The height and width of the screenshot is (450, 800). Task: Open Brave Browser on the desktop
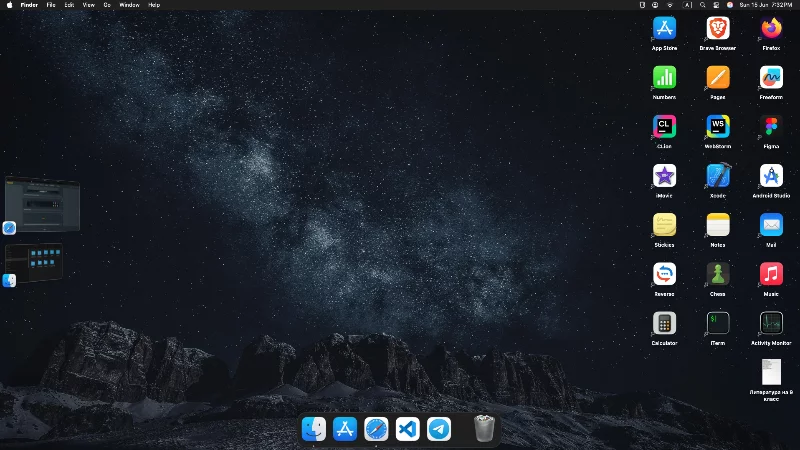[x=718, y=28]
